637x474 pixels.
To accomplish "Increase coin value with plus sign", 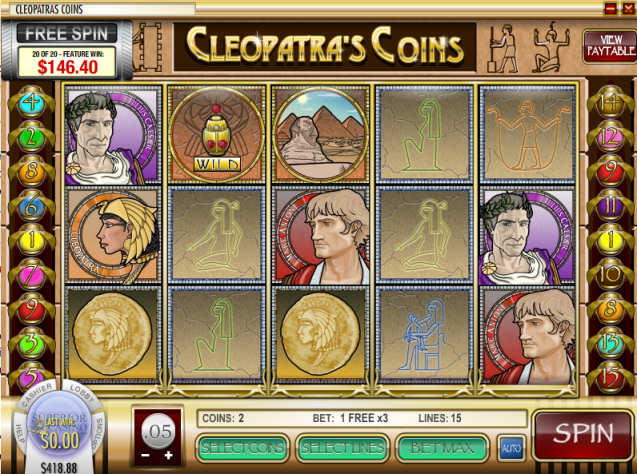I will tap(169, 456).
